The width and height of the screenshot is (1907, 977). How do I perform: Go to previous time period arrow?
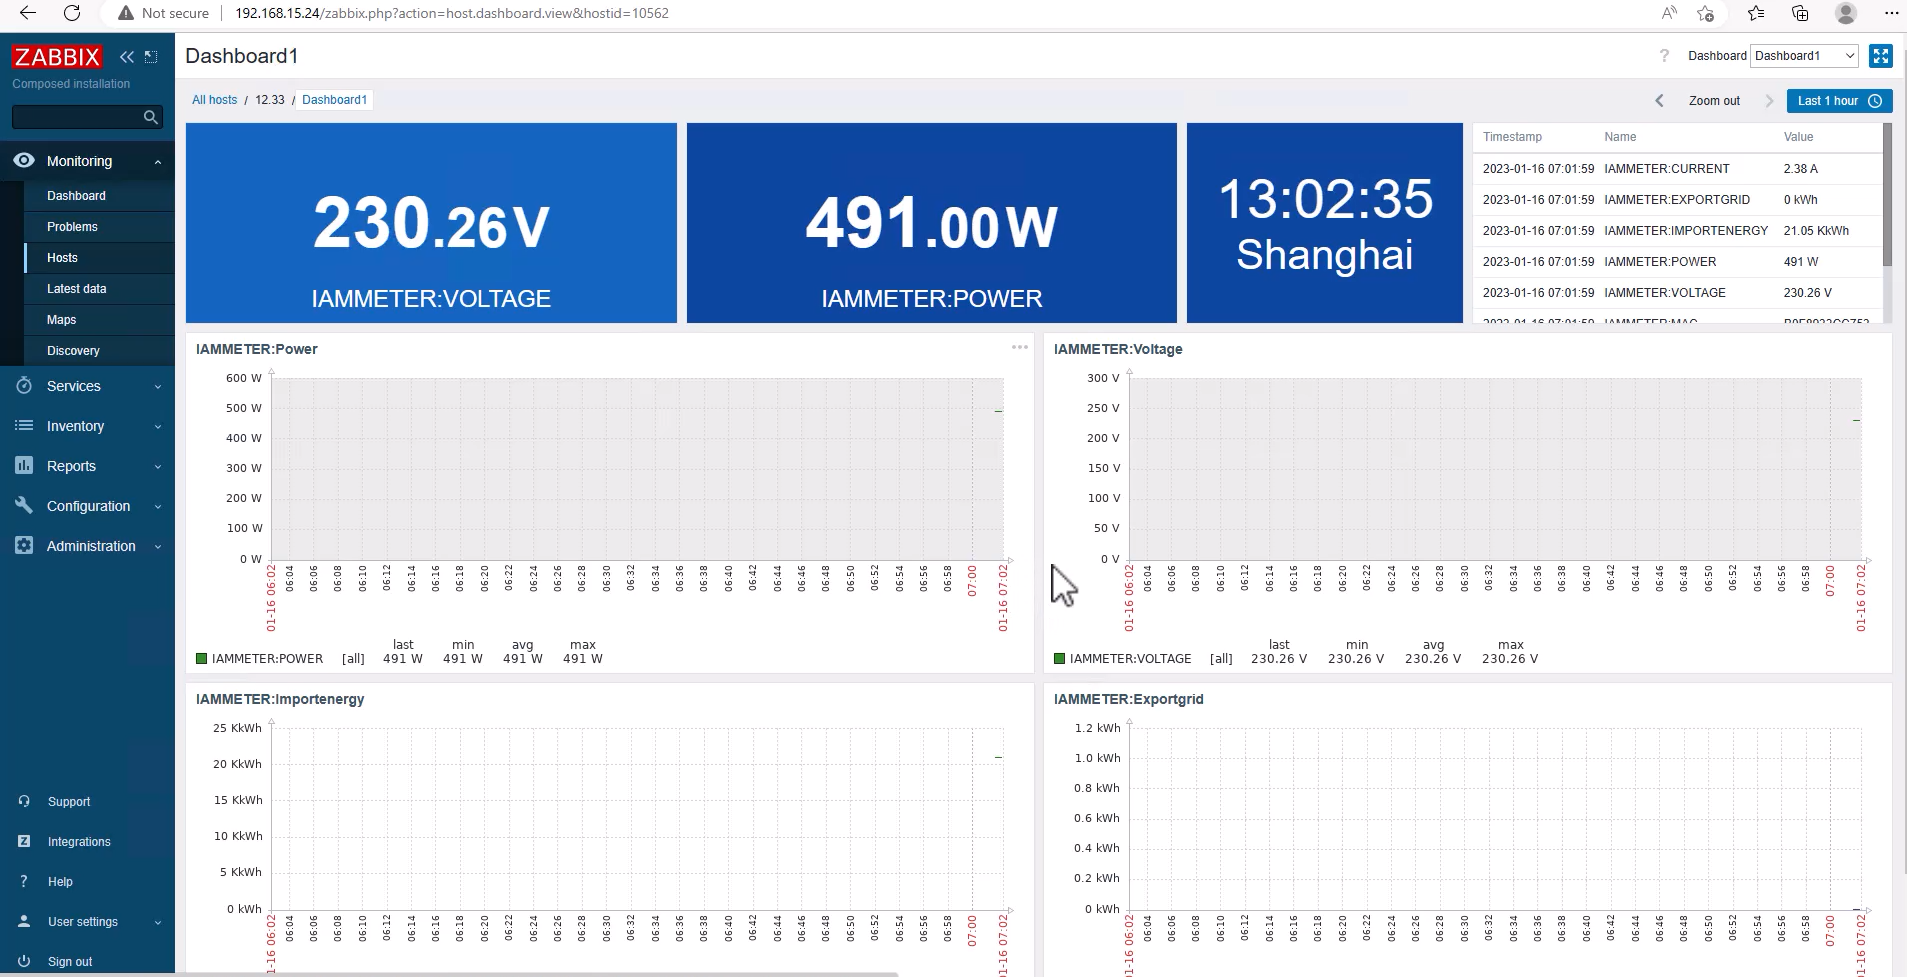[1659, 101]
